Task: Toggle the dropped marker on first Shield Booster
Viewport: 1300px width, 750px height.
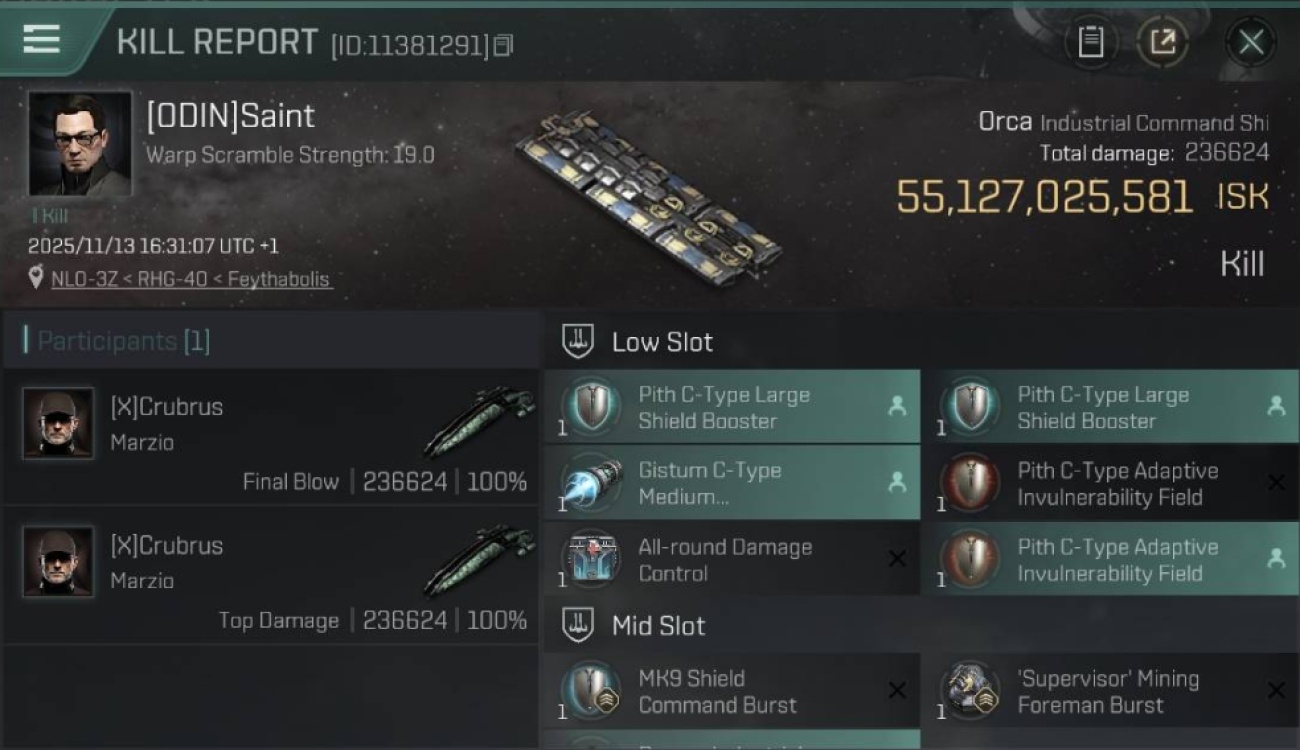Action: pyautogui.click(x=897, y=406)
